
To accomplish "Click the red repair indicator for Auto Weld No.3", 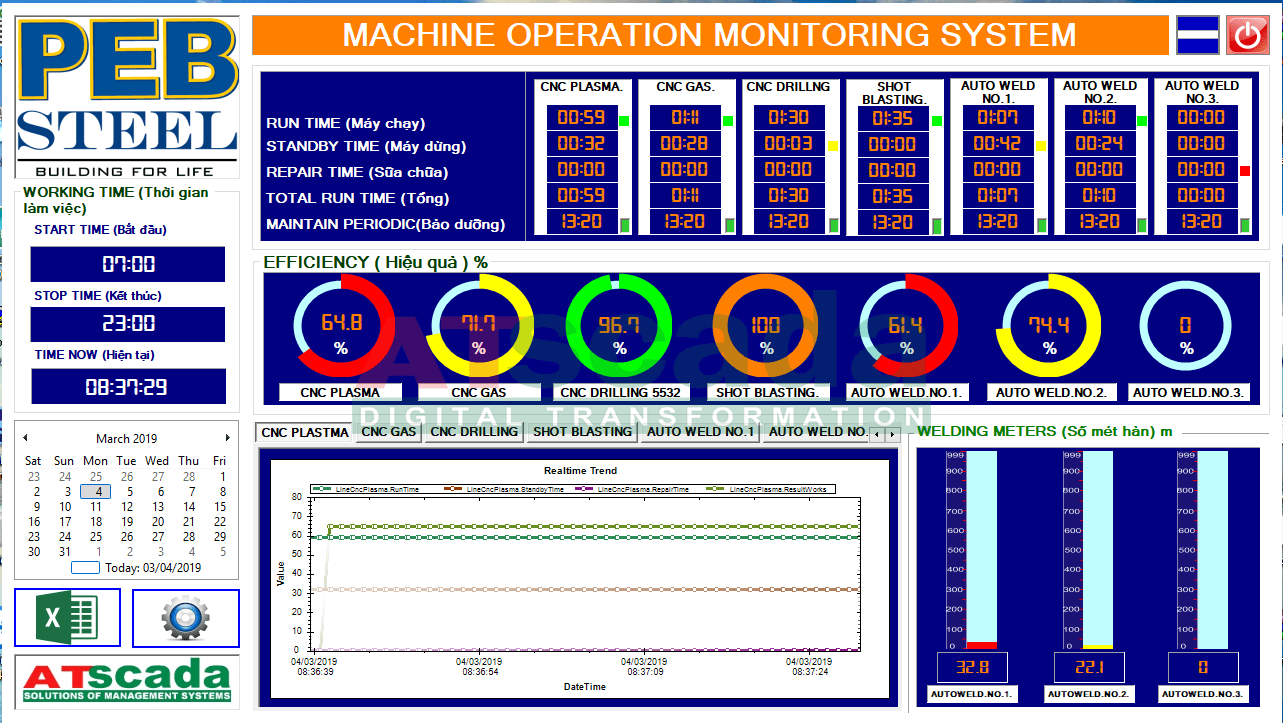I will point(1245,171).
